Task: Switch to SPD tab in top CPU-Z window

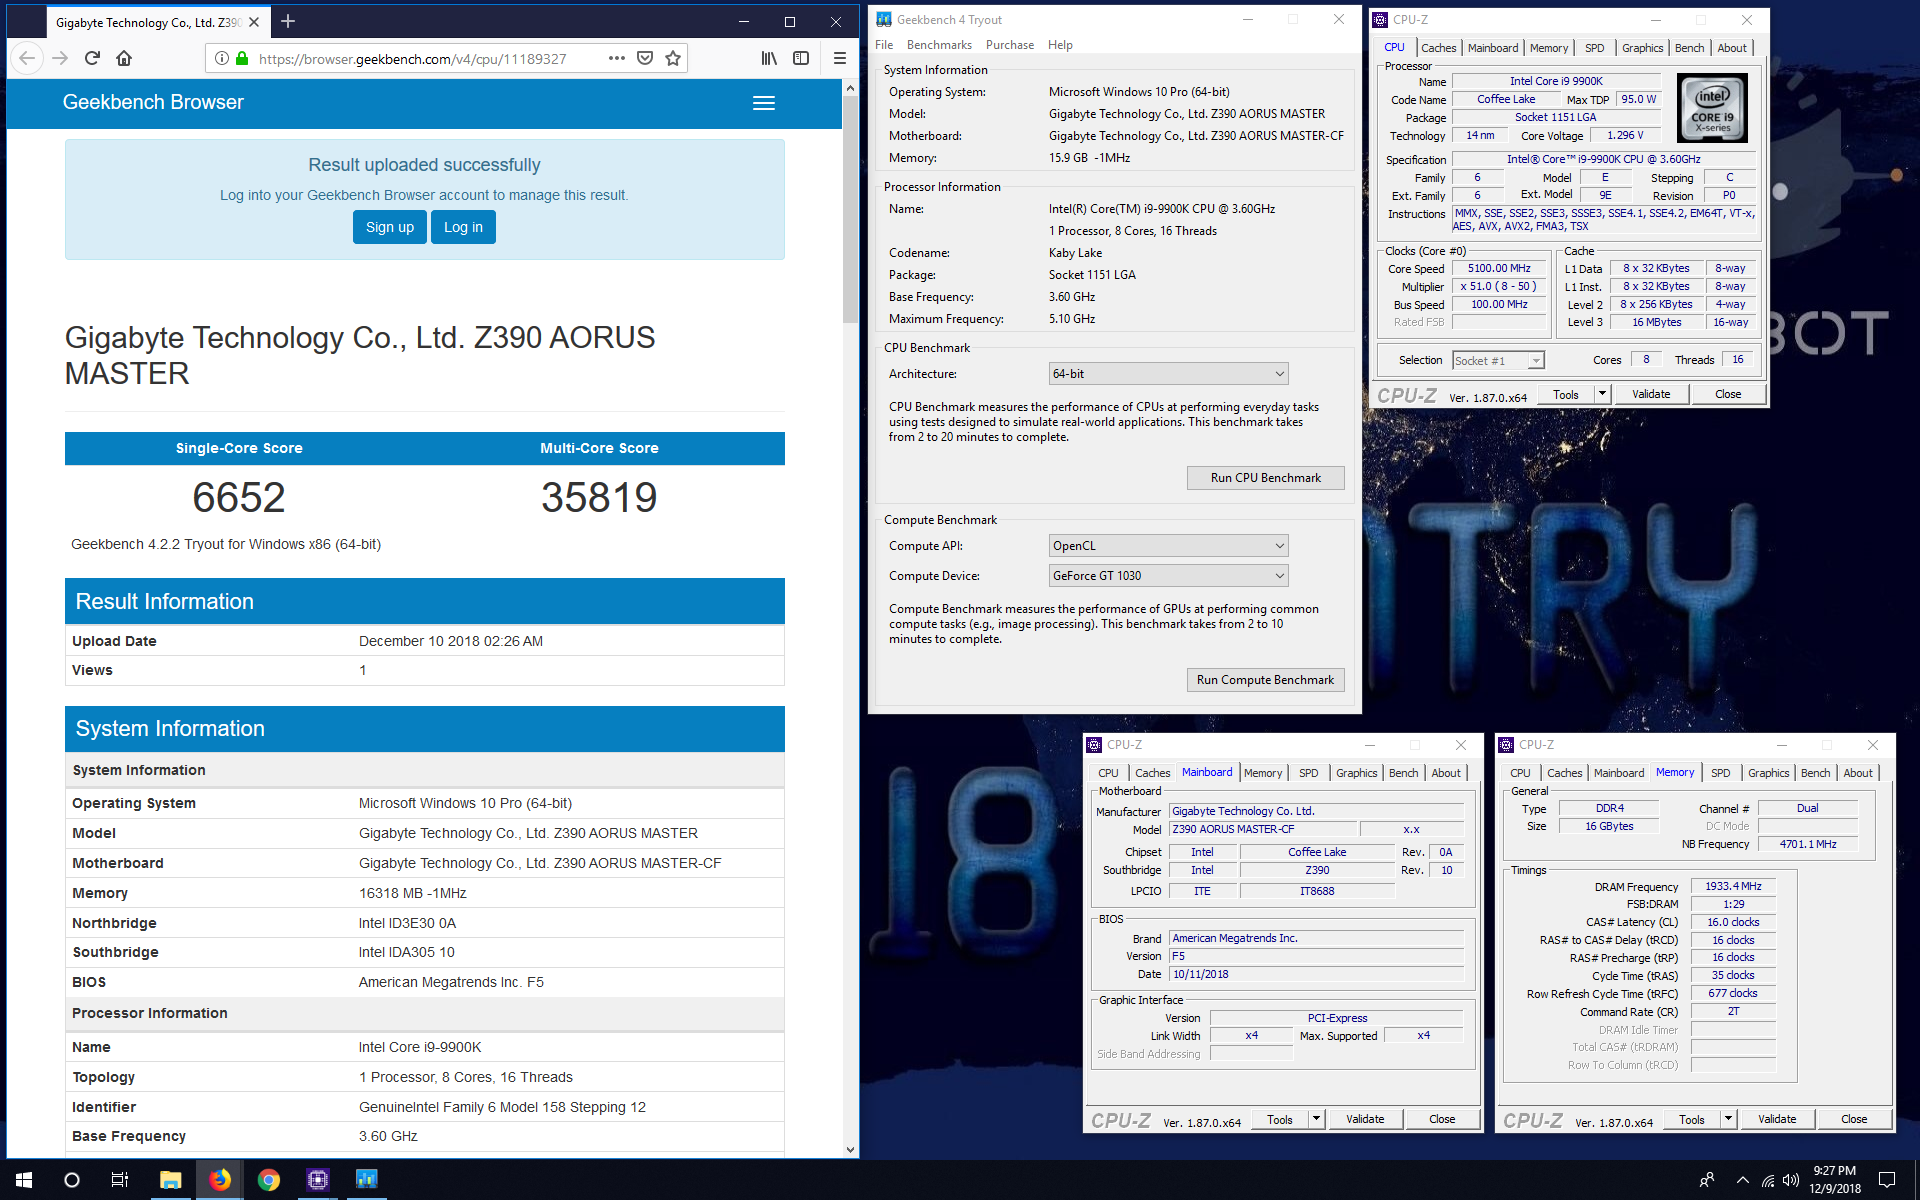Action: coord(1594,48)
